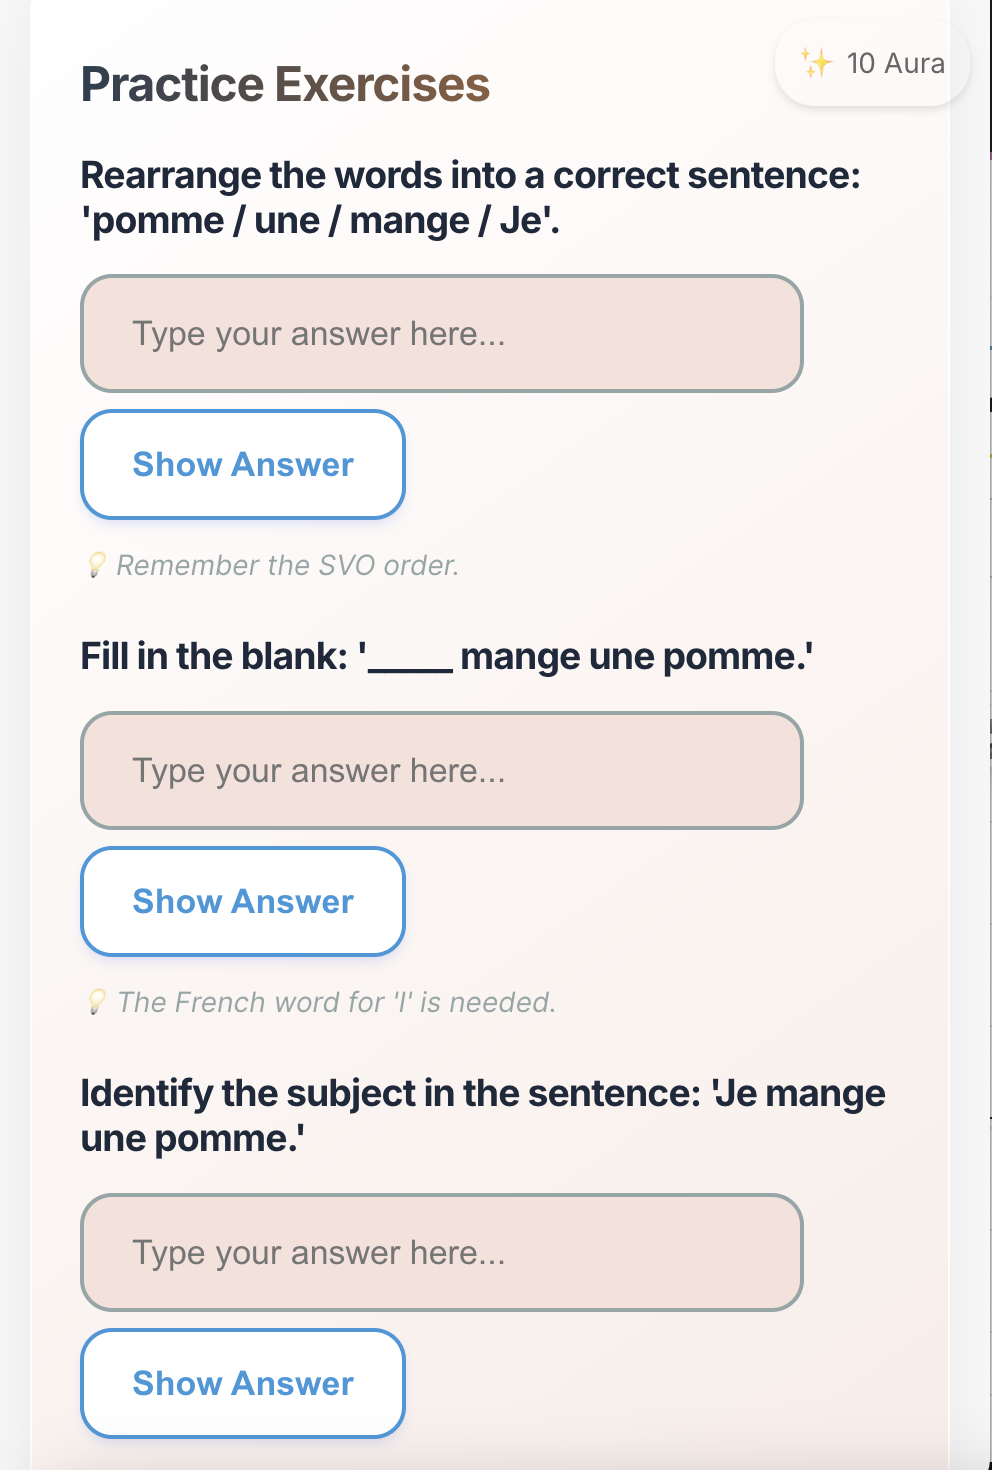The height and width of the screenshot is (1470, 992).
Task: Click the 'The French word for I' hint text
Action: pyautogui.click(x=336, y=1003)
